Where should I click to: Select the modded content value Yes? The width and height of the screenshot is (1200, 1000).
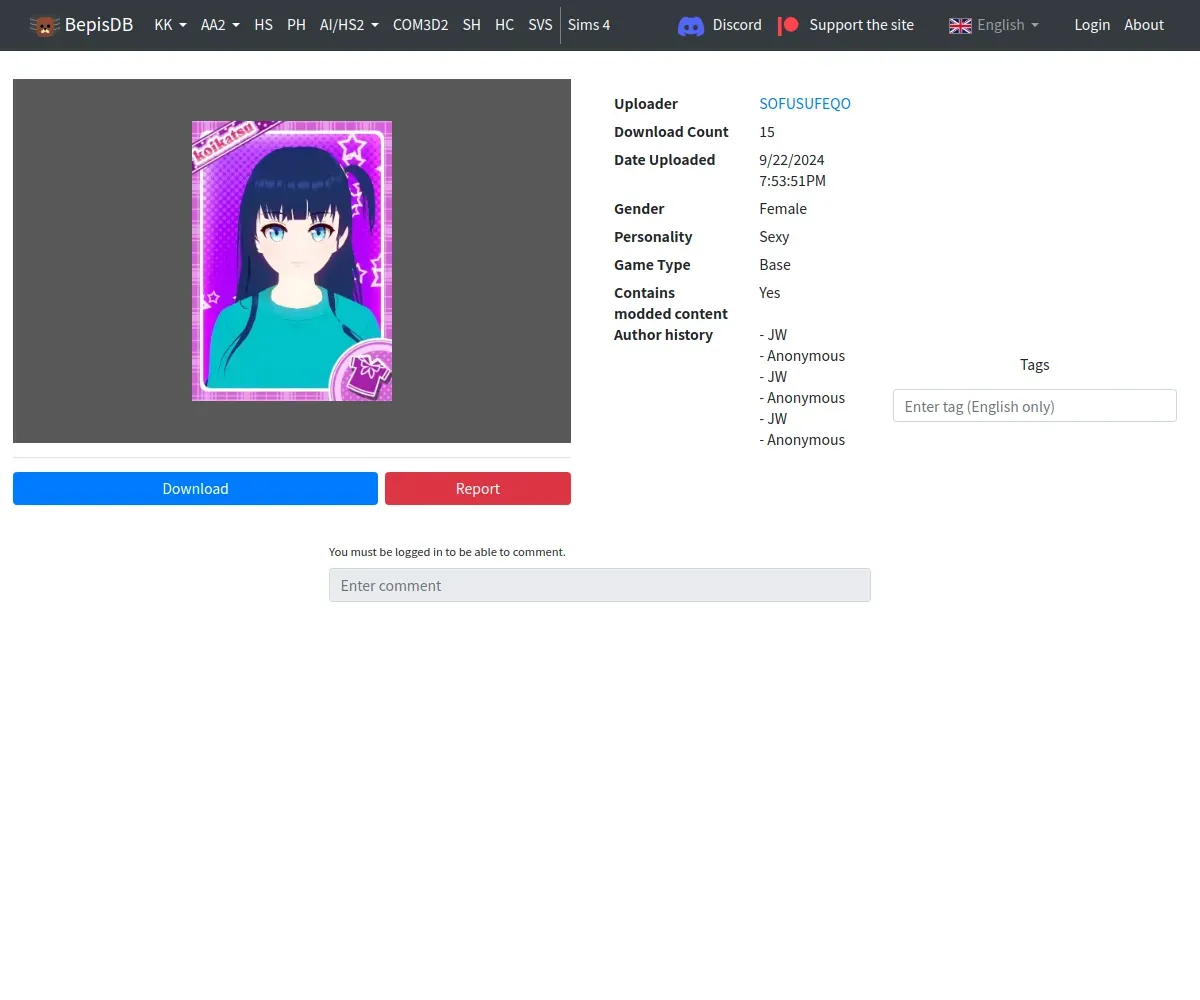tap(770, 293)
